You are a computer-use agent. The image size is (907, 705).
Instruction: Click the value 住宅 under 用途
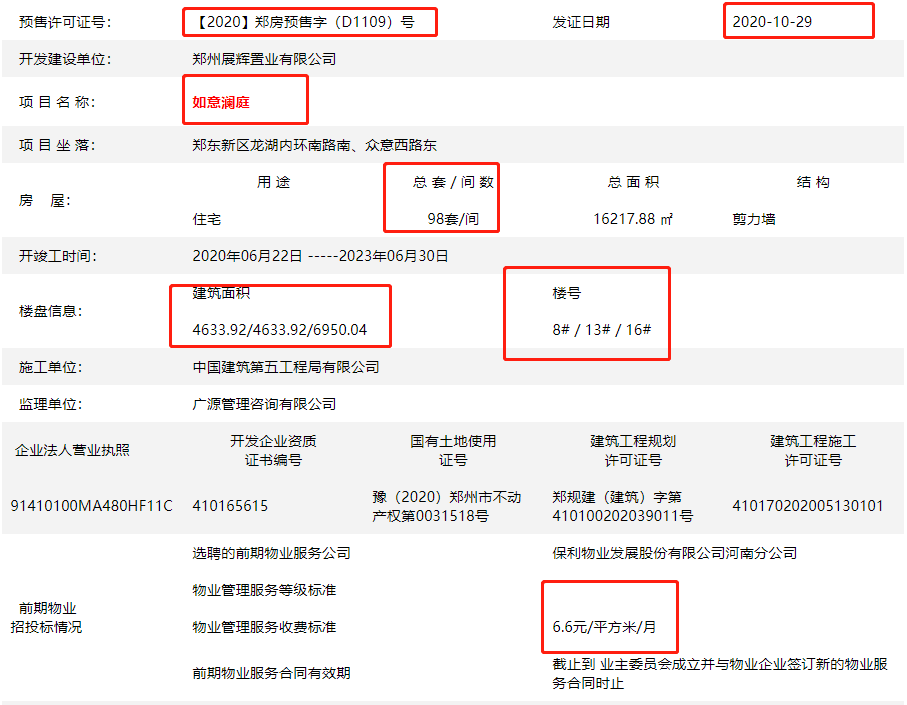coord(207,219)
